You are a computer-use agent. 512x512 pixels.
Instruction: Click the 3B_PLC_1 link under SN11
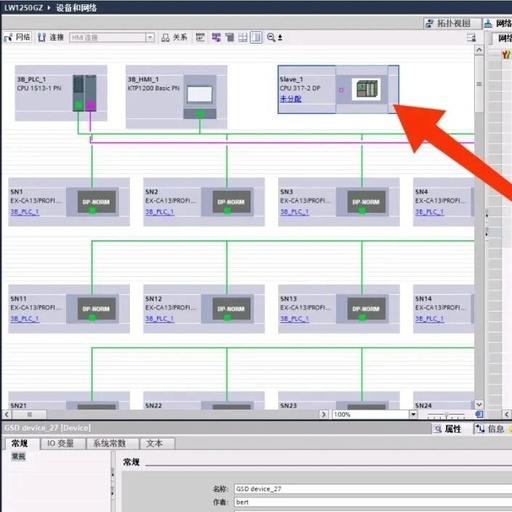click(x=25, y=319)
